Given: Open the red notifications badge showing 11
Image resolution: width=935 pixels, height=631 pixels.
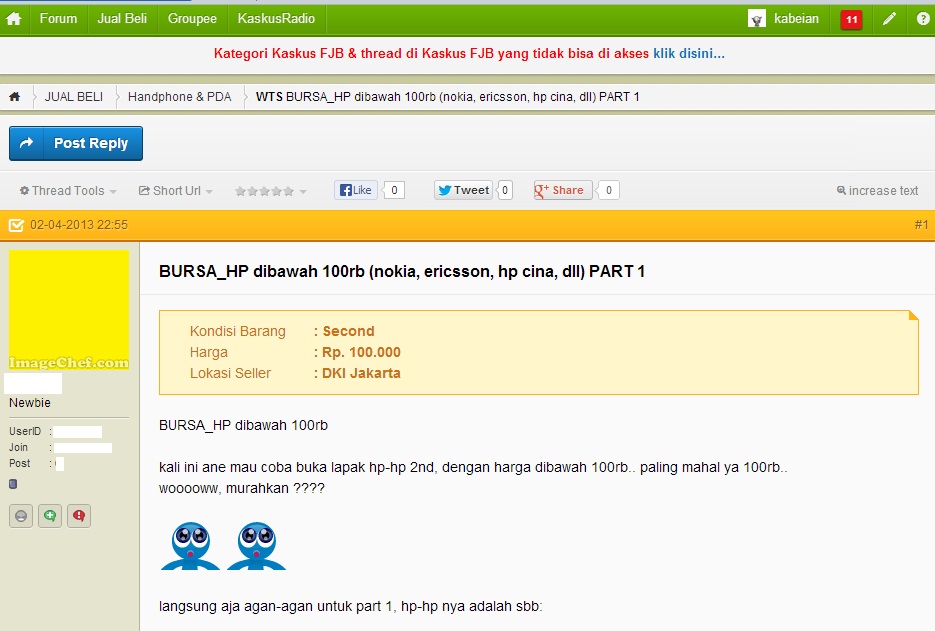Looking at the screenshot, I should [850, 18].
